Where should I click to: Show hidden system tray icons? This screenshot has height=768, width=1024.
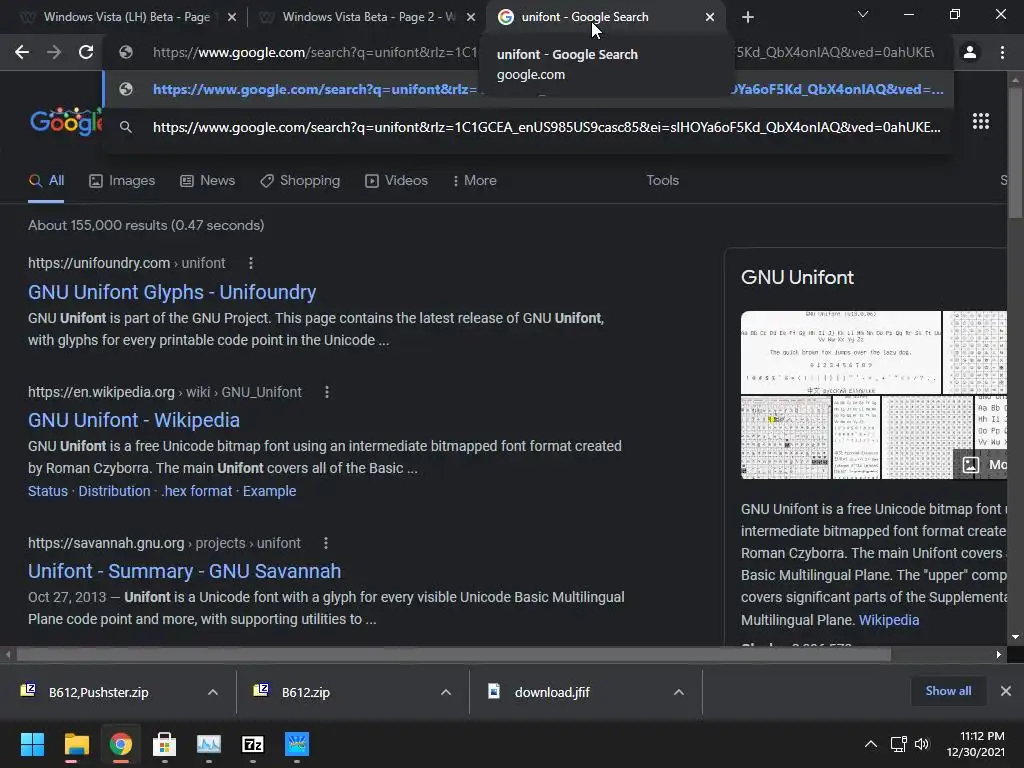(871, 744)
